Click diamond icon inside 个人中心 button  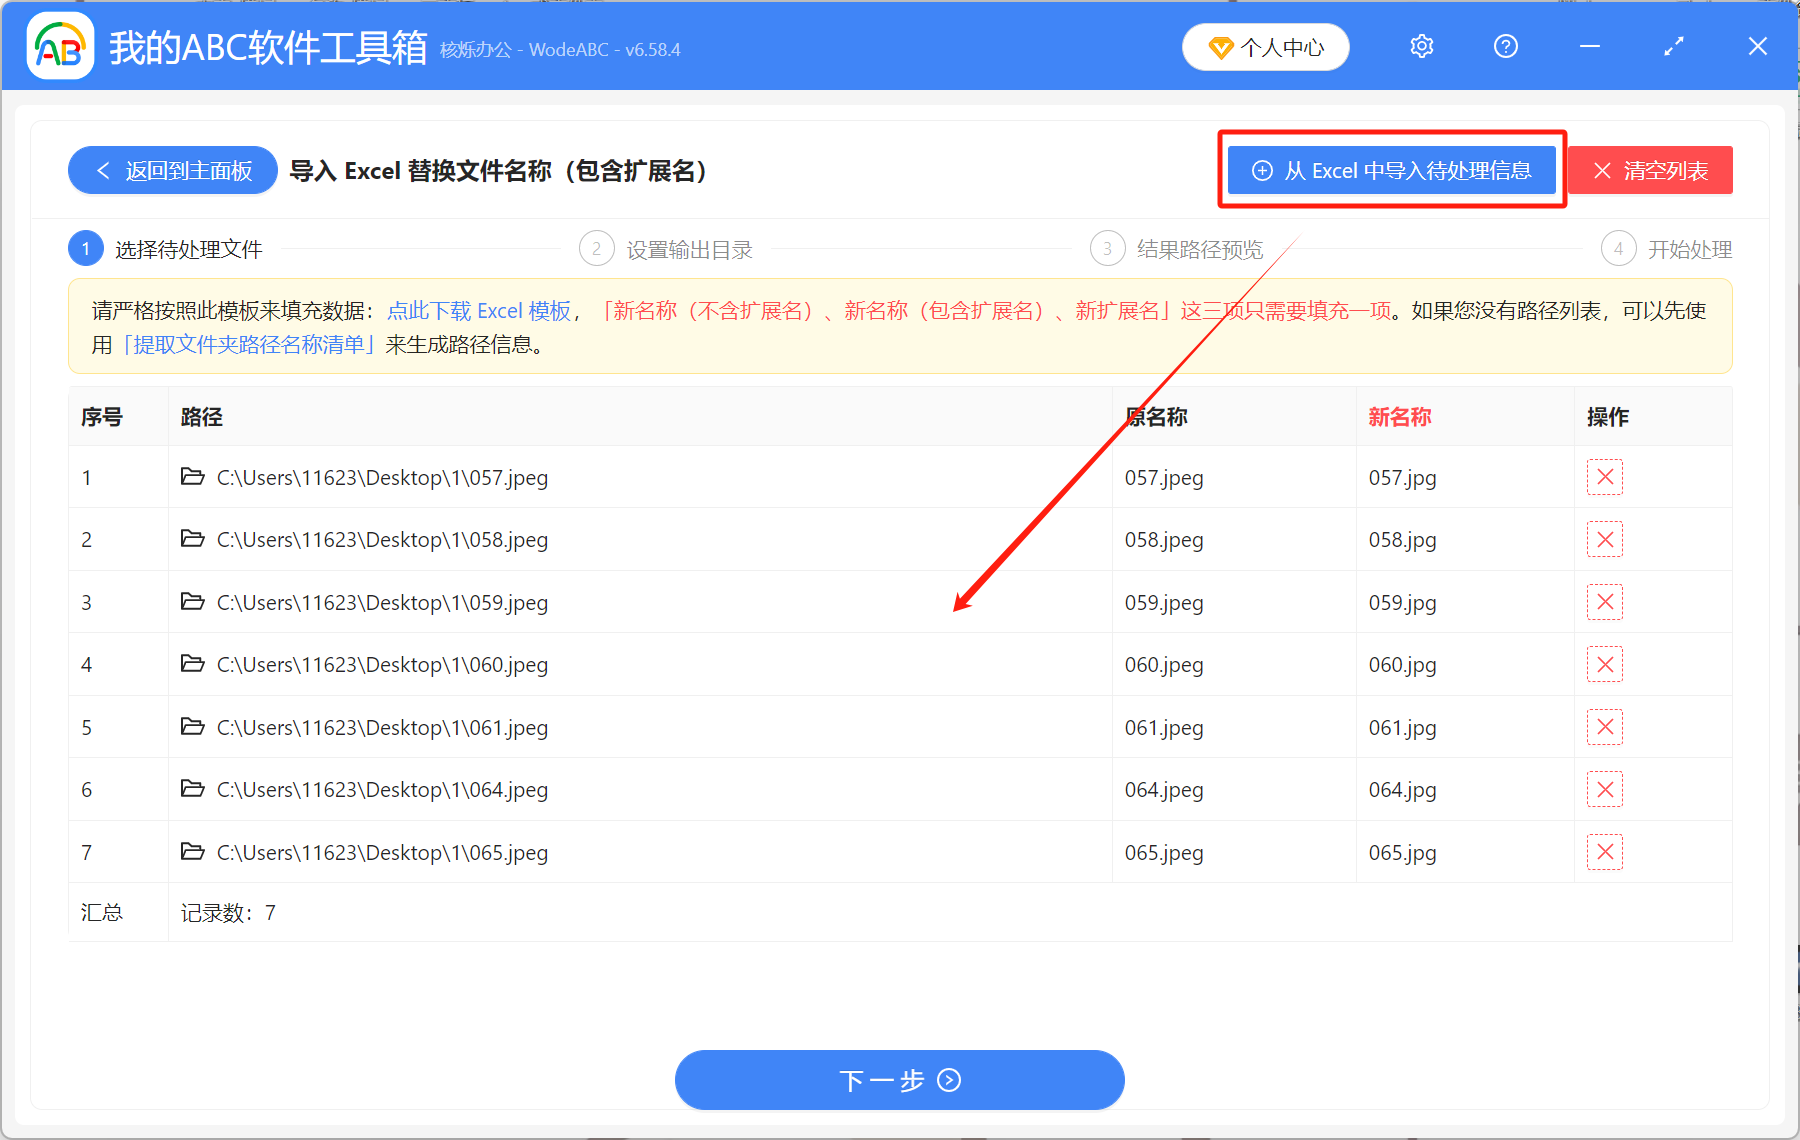pos(1220,46)
